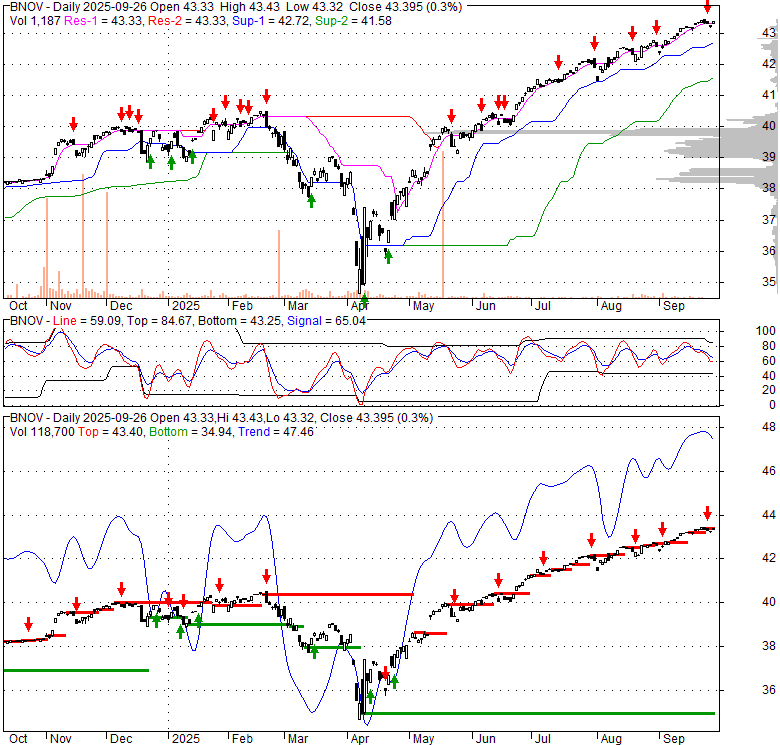Click the Aug label on top chart axis
This screenshot has height=745, width=780.
click(611, 306)
